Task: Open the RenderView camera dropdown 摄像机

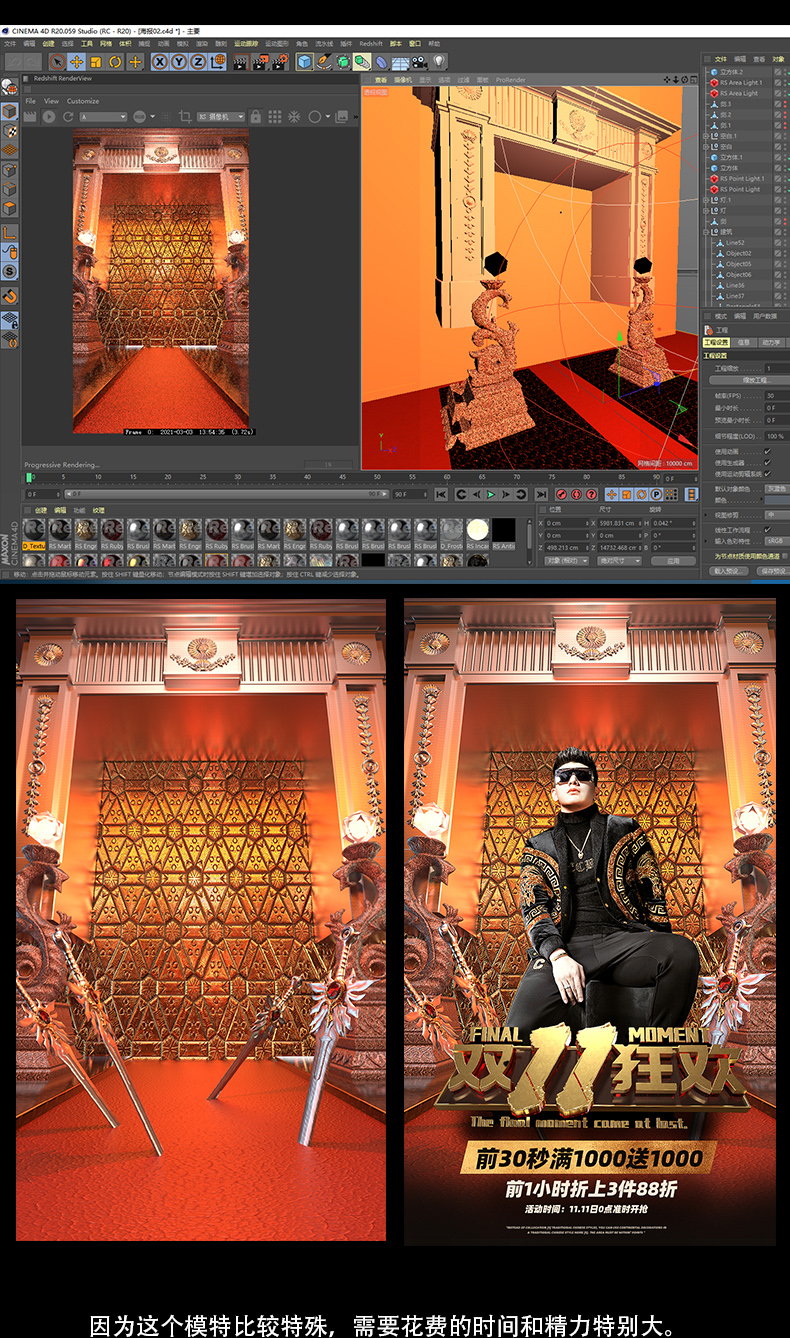Action: (221, 117)
